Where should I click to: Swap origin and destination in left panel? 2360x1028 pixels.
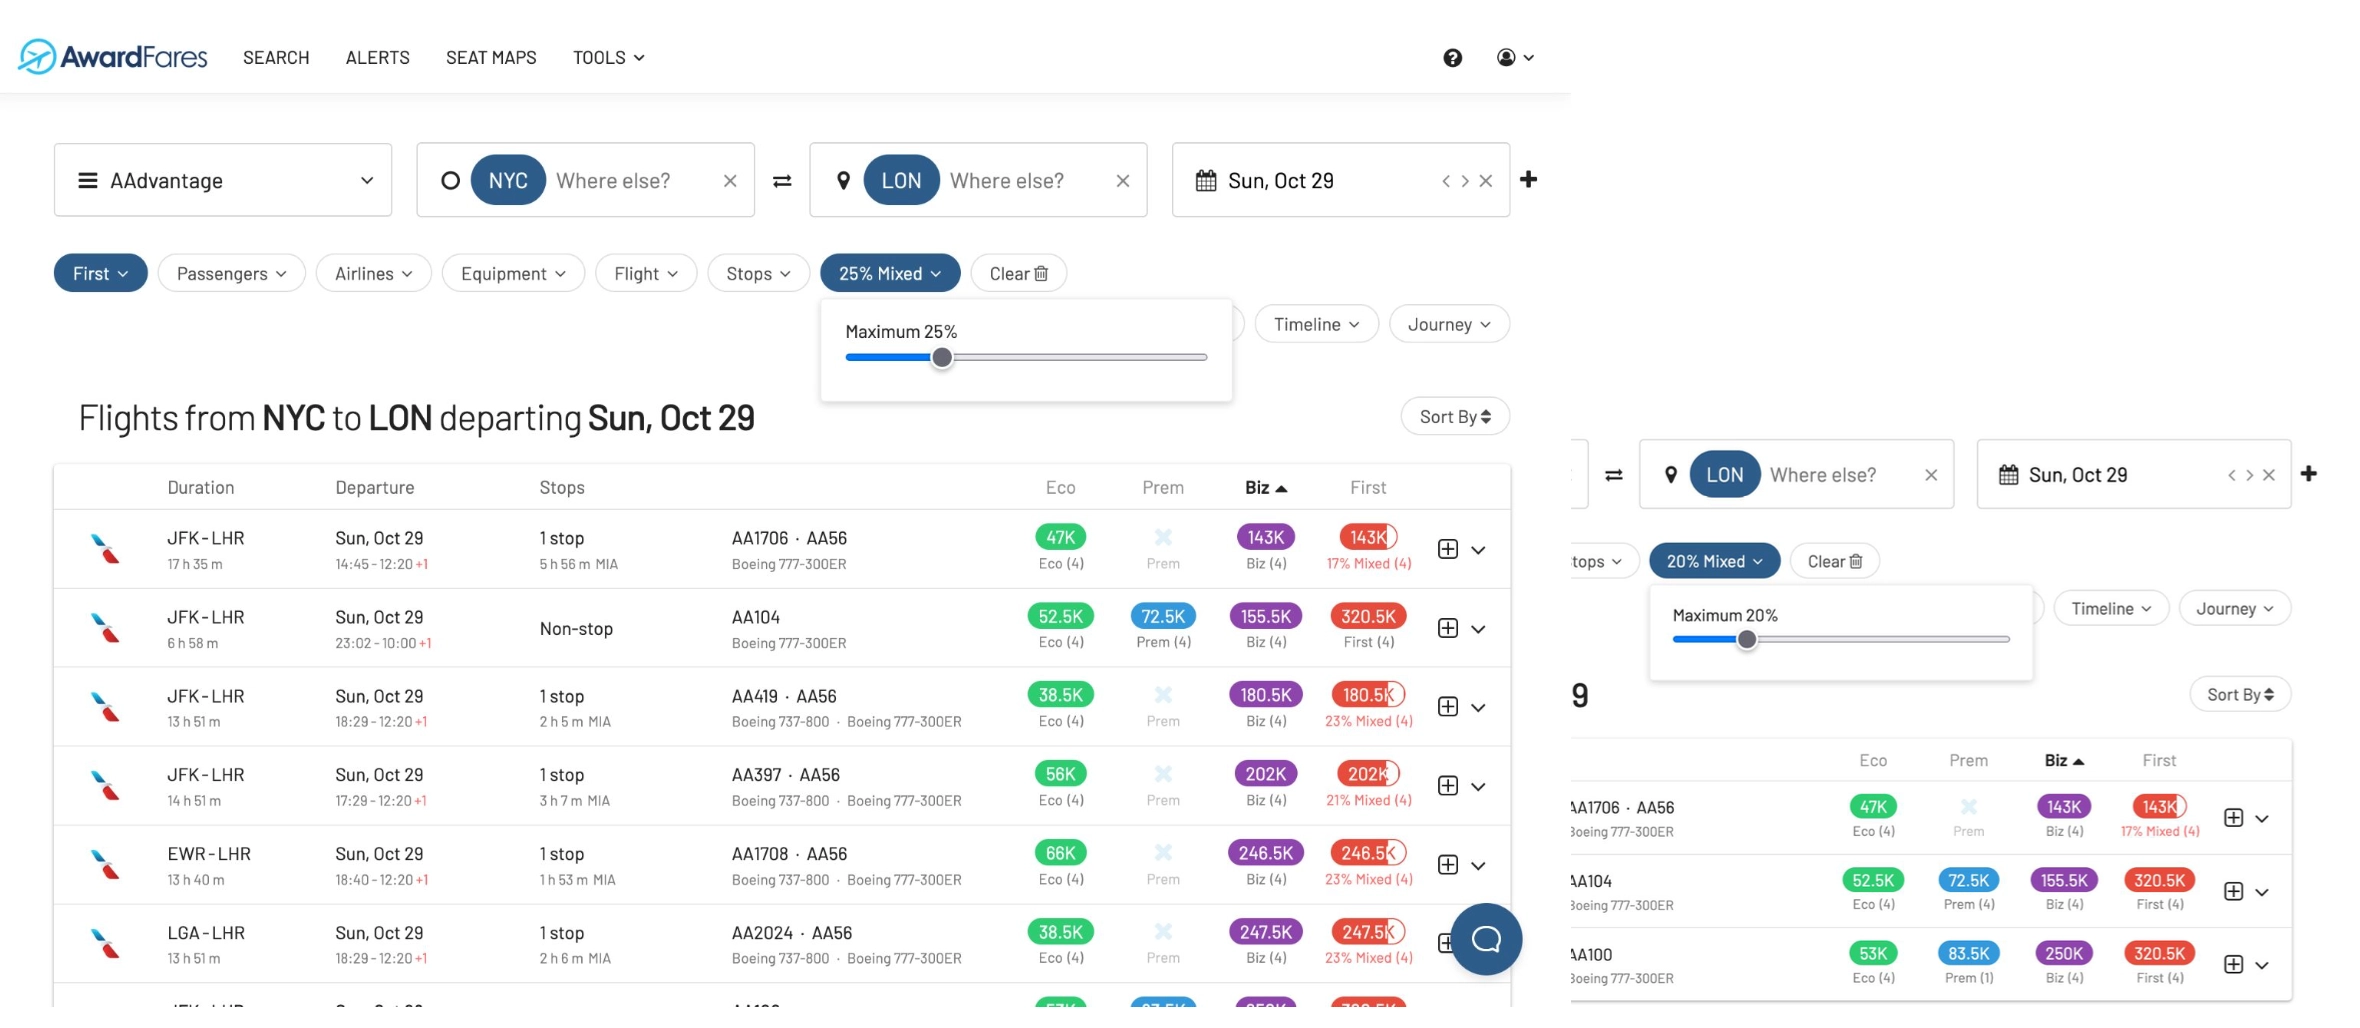pos(782,181)
